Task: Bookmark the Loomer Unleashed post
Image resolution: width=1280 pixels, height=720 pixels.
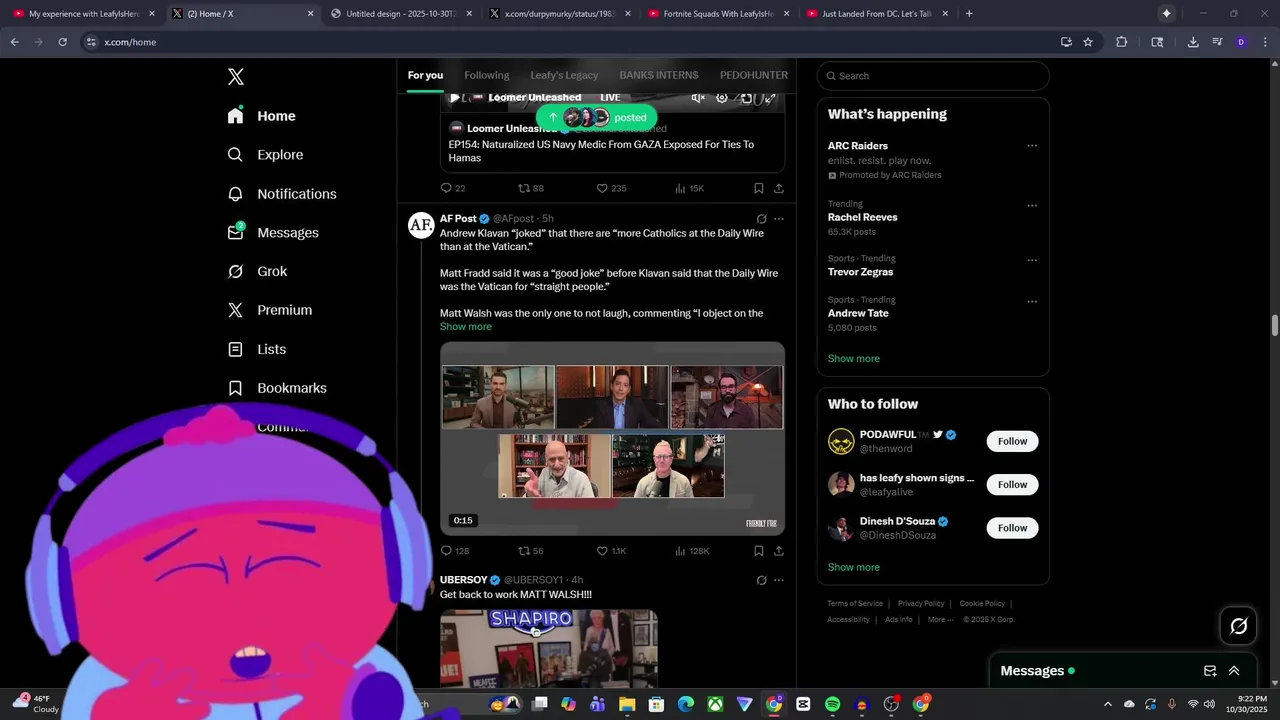Action: point(759,188)
